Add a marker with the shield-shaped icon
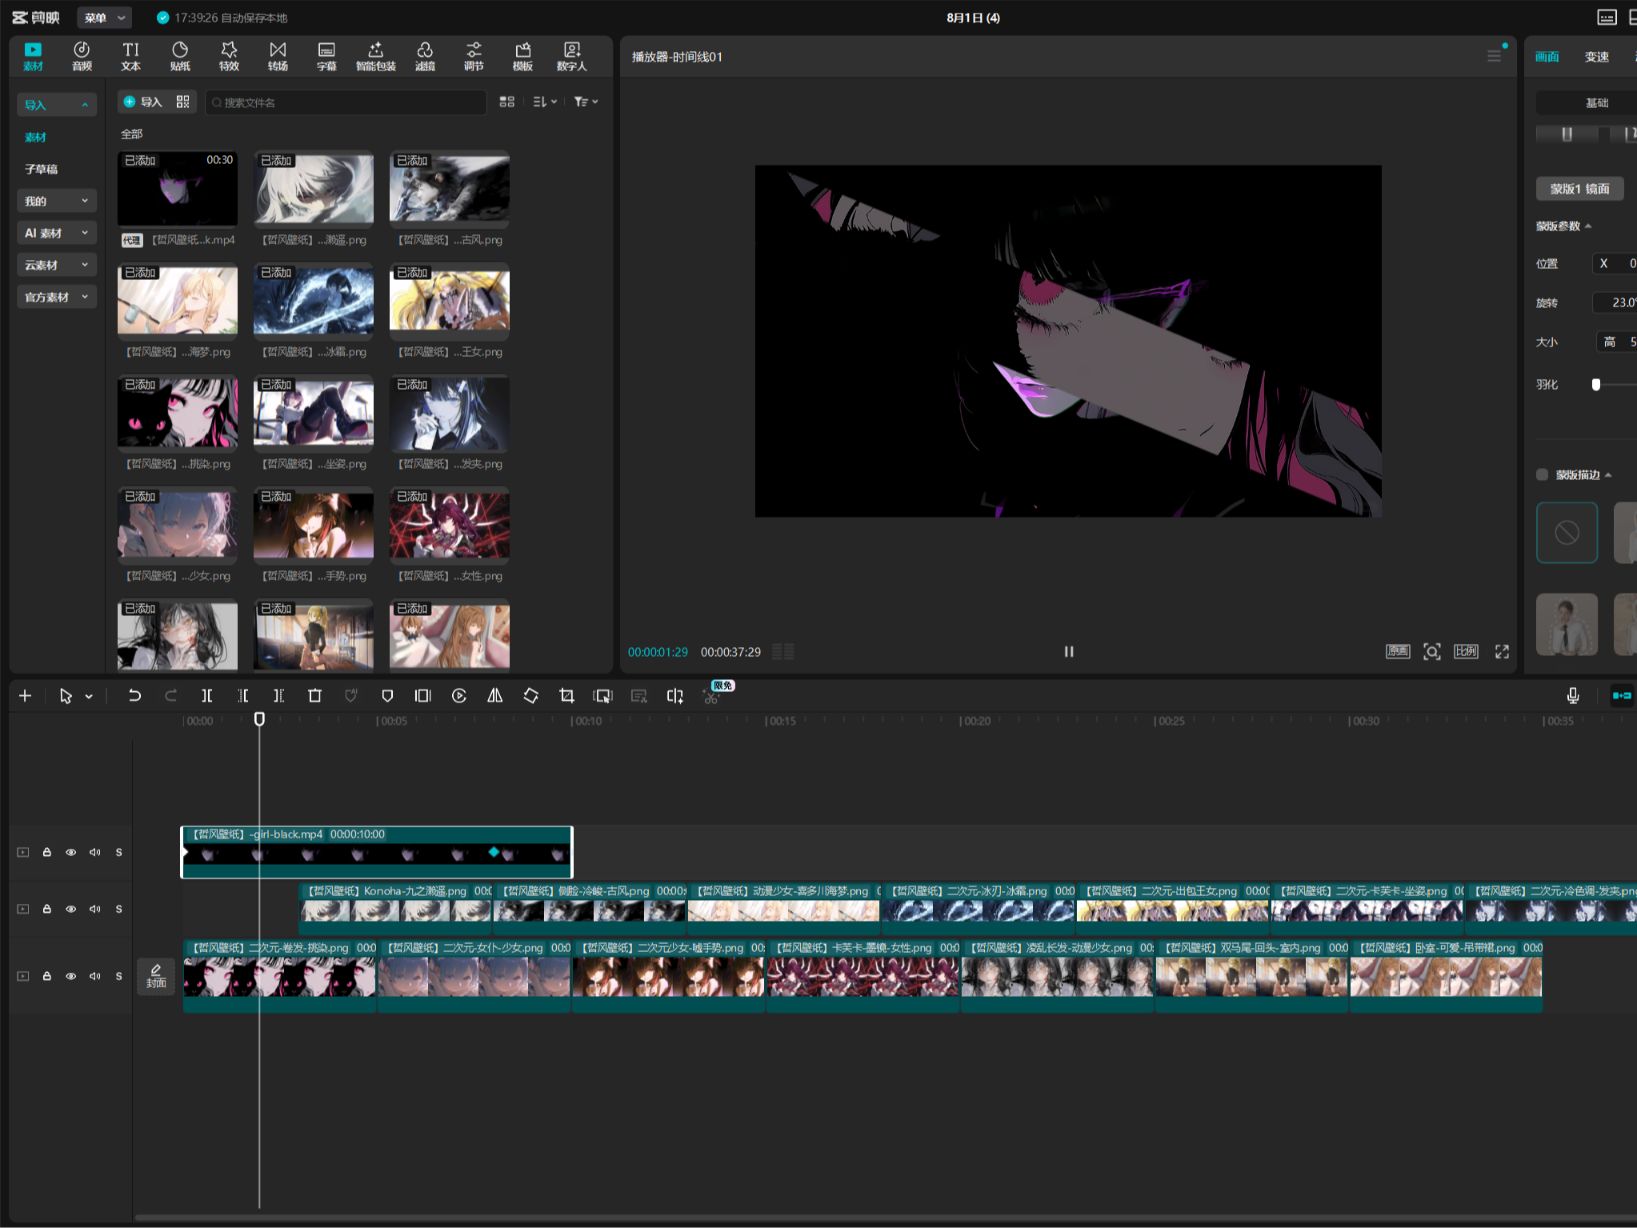Image resolution: width=1637 pixels, height=1228 pixels. 387,696
